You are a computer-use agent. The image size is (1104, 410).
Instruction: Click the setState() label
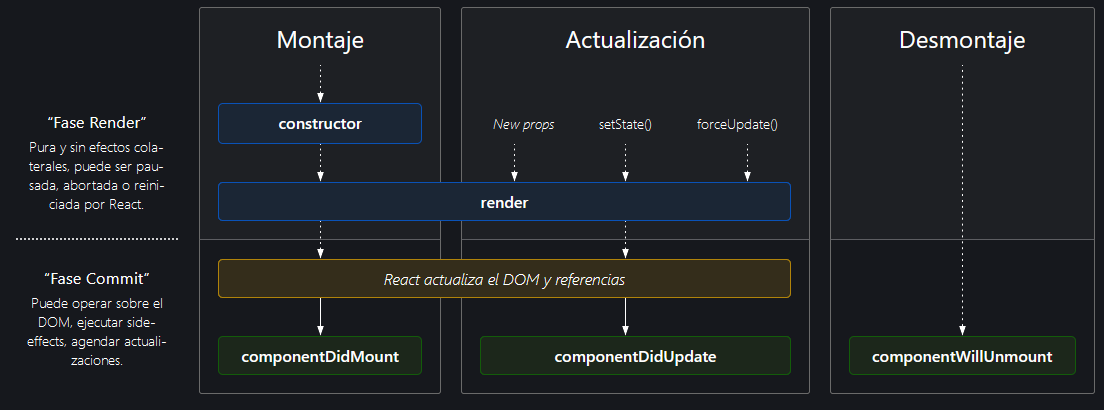click(x=625, y=125)
